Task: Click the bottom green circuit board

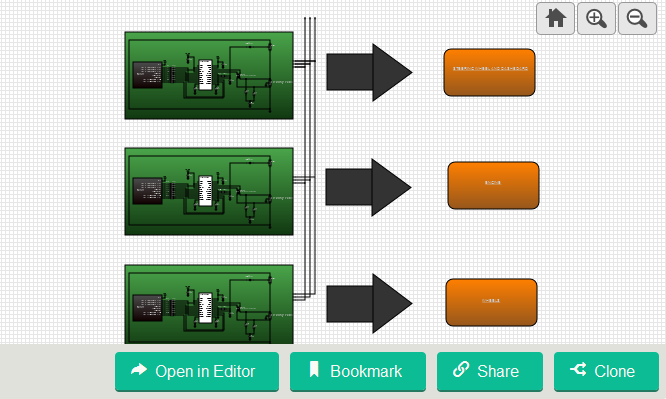Action: pyautogui.click(x=209, y=304)
